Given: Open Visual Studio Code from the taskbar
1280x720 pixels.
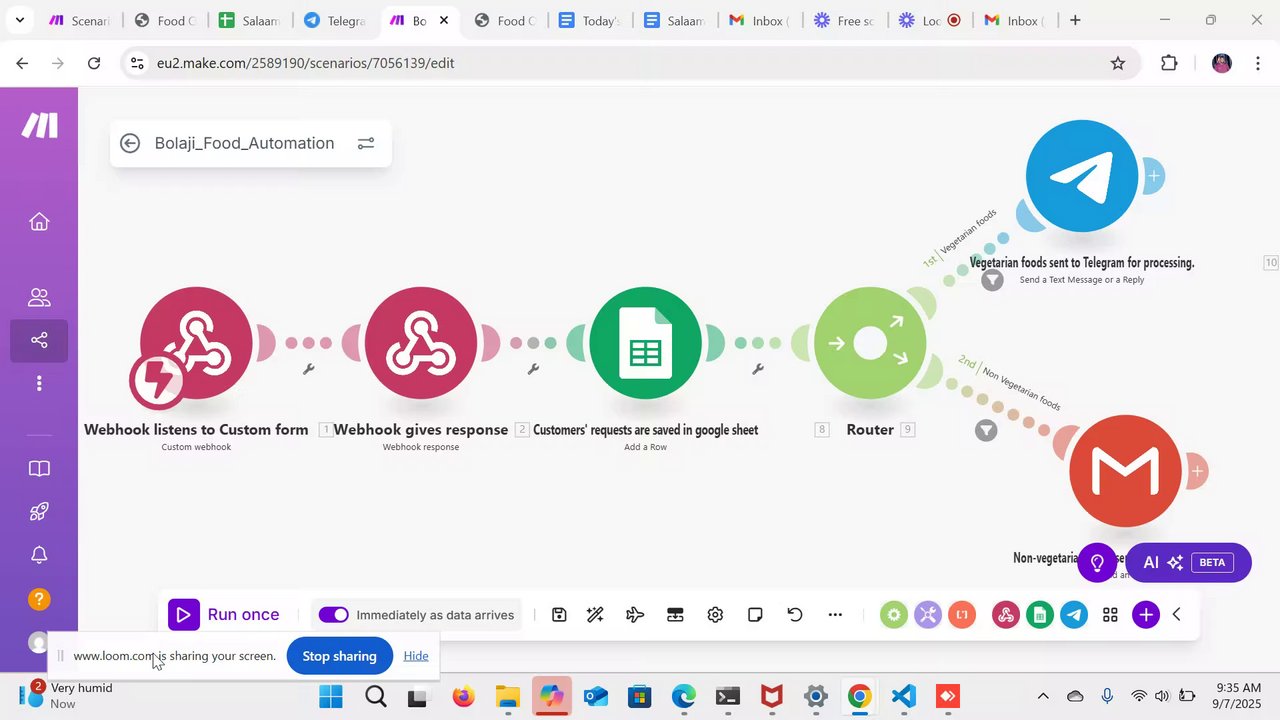Looking at the screenshot, I should click(x=903, y=696).
